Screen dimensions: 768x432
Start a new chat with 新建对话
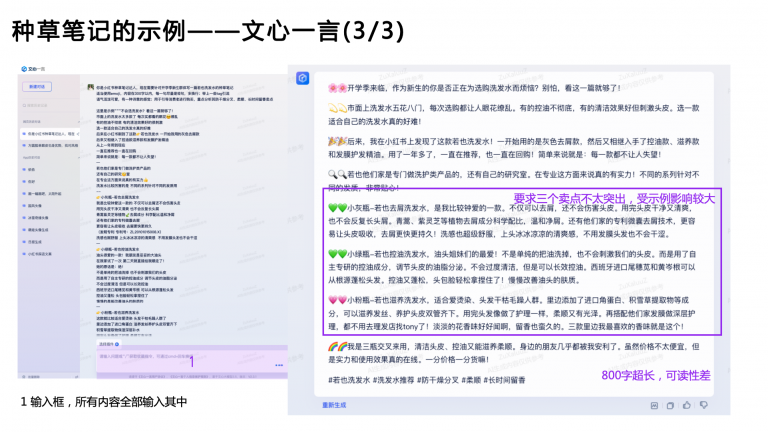[37, 87]
